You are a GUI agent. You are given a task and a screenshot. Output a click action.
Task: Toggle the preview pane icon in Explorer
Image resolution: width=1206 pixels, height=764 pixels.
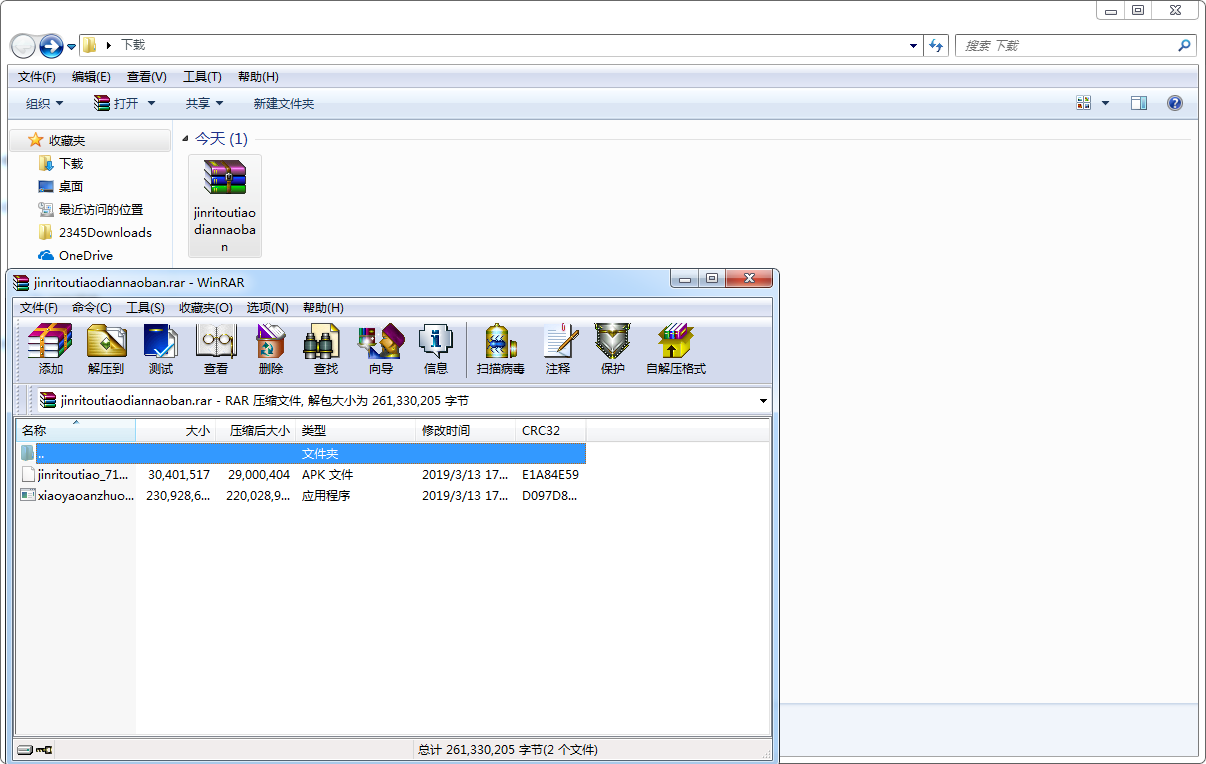point(1138,103)
